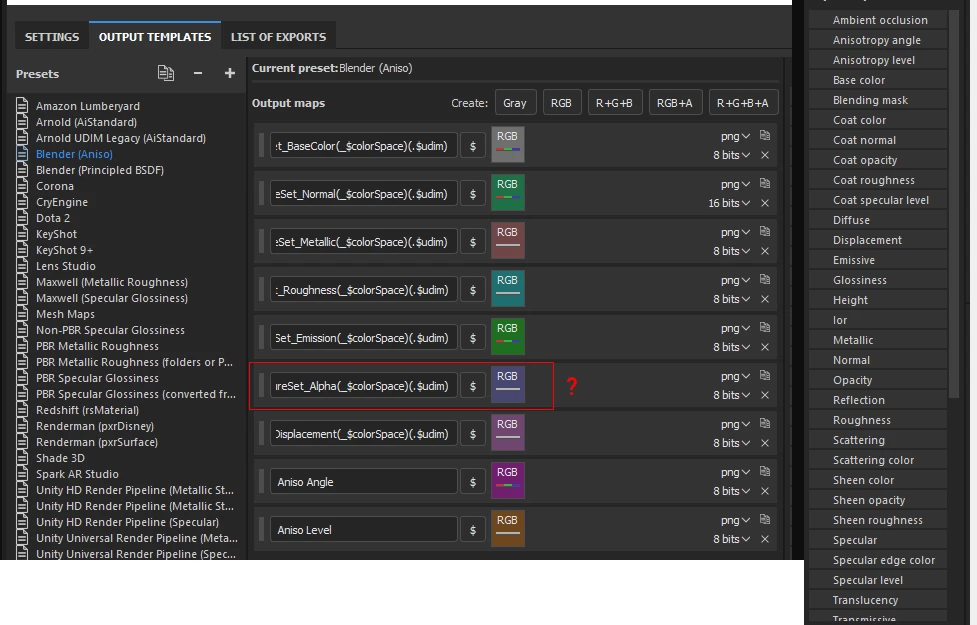Copy the Aniso Angle map row icon

coord(765,471)
